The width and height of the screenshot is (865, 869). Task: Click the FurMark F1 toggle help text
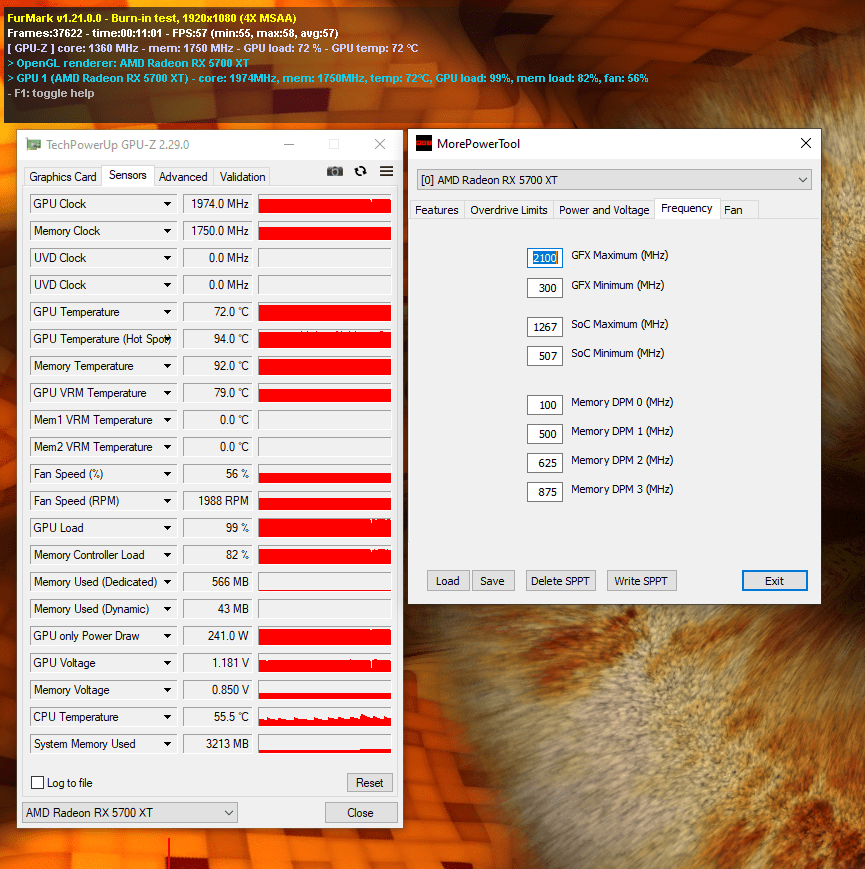pos(51,93)
